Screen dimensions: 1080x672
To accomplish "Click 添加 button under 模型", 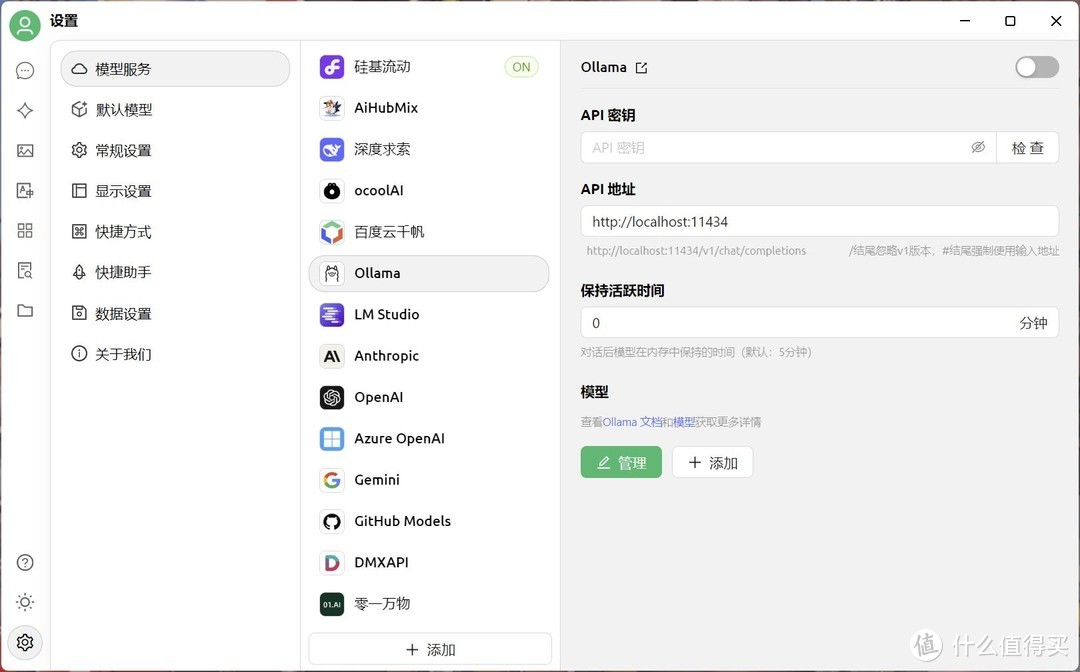I will [713, 462].
